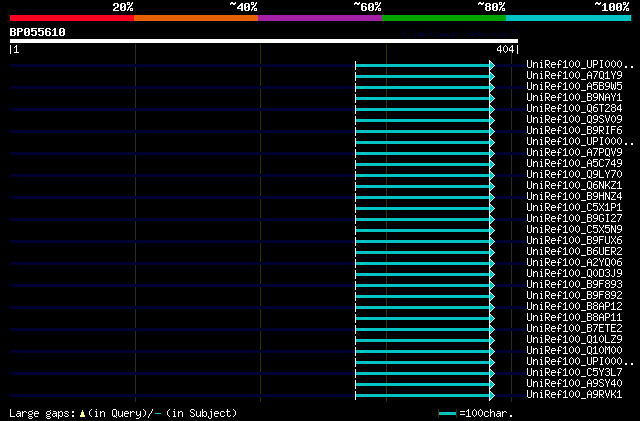Select the BP055610 query name
This screenshot has height=421, width=640.
[38, 32]
